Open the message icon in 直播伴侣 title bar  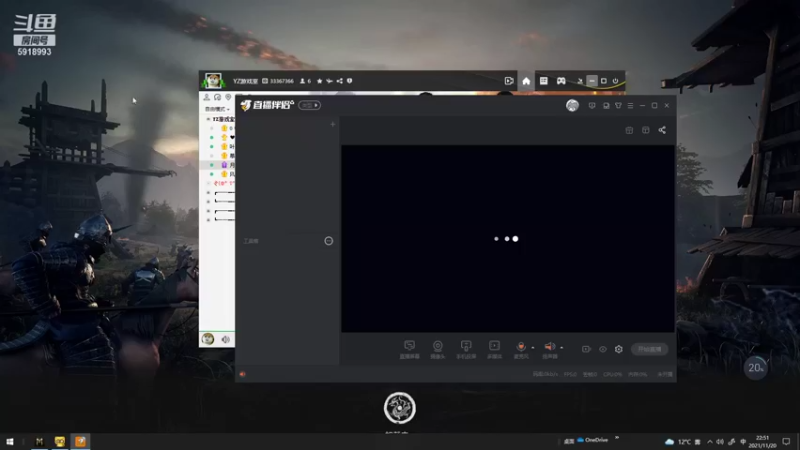click(x=592, y=106)
